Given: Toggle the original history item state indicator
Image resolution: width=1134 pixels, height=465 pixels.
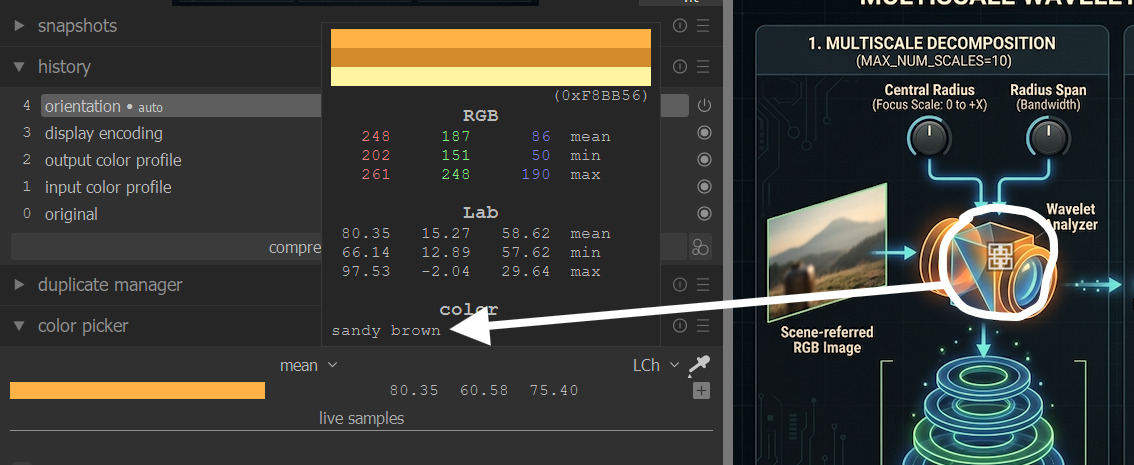Looking at the screenshot, I should point(704,214).
